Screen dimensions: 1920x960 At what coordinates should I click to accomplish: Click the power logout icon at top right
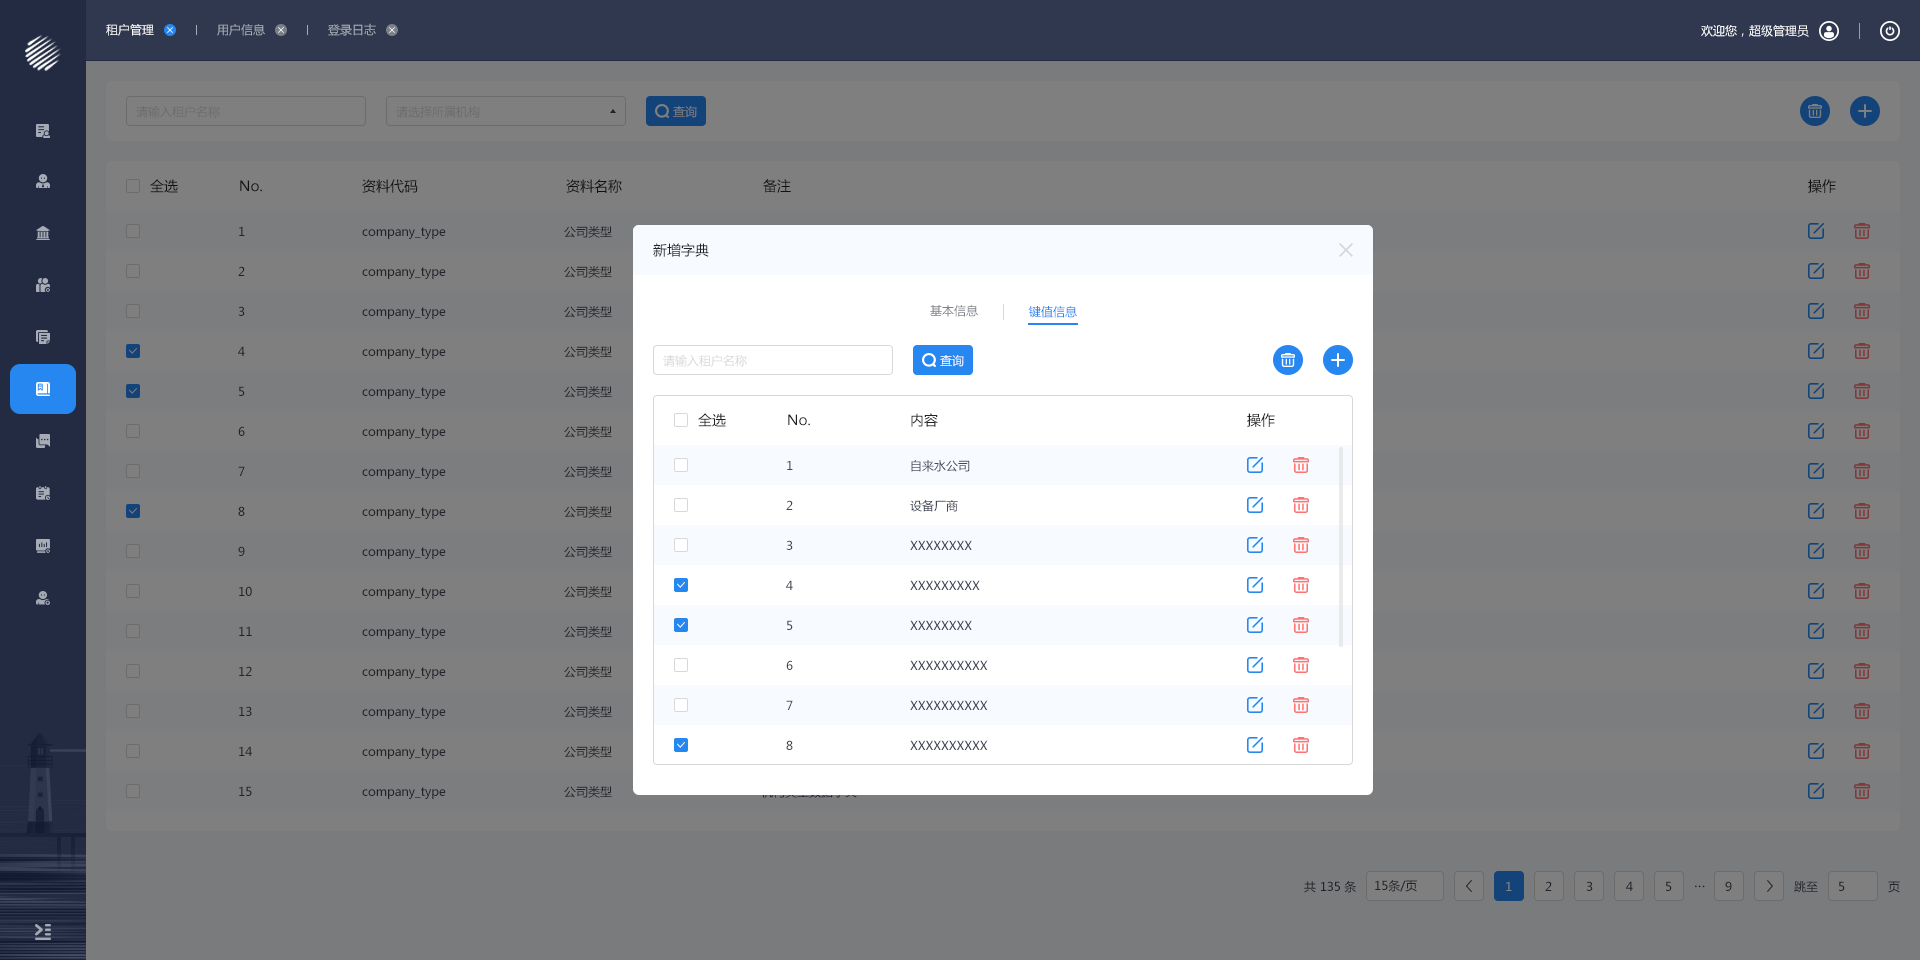1889,31
